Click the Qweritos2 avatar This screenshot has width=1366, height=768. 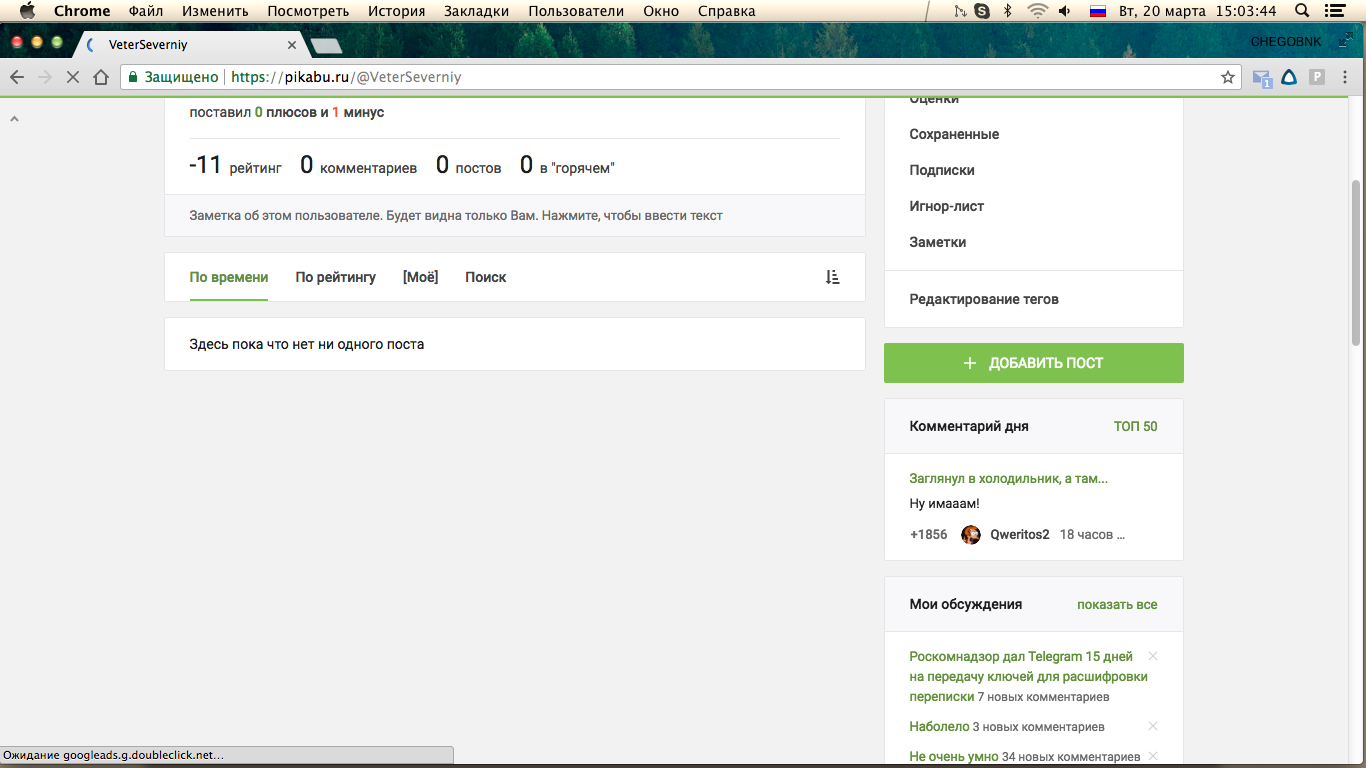[971, 534]
